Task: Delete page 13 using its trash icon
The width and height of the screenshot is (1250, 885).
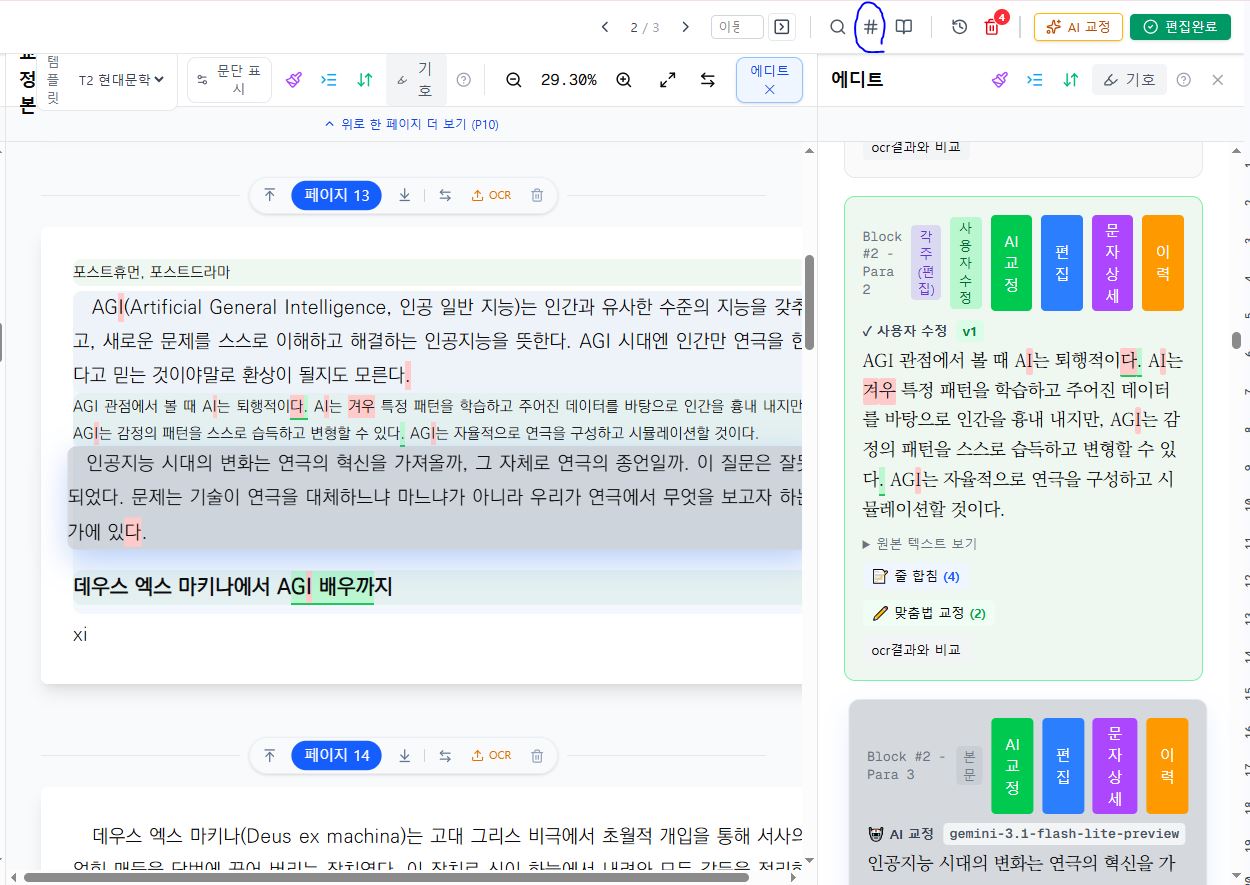Action: (537, 195)
